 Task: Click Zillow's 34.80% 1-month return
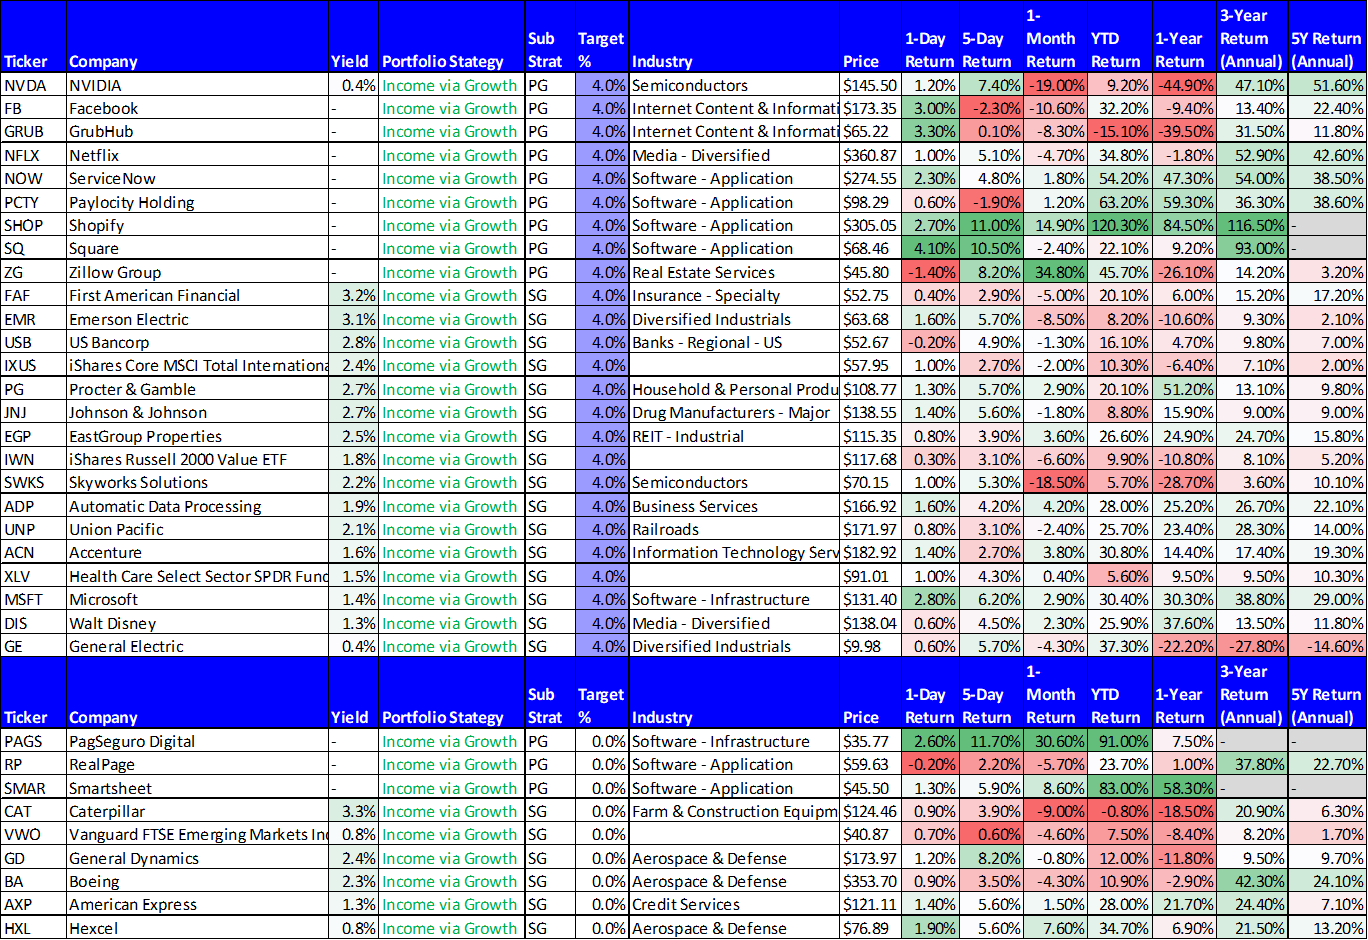[1055, 272]
